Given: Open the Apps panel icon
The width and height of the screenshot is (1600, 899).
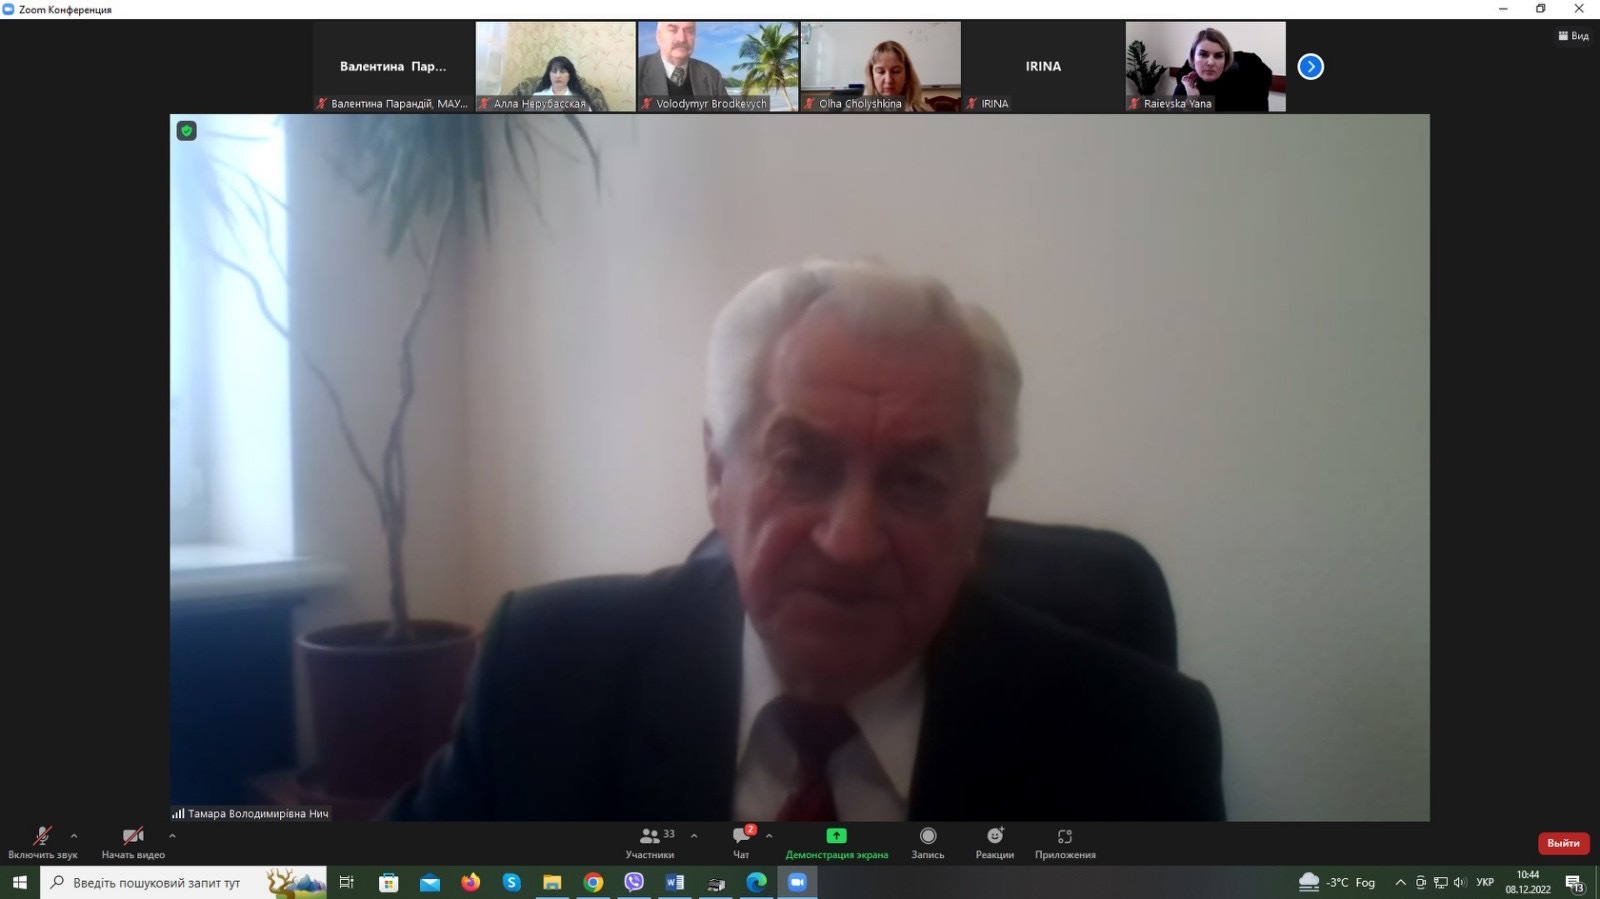Looking at the screenshot, I should coord(1064,836).
